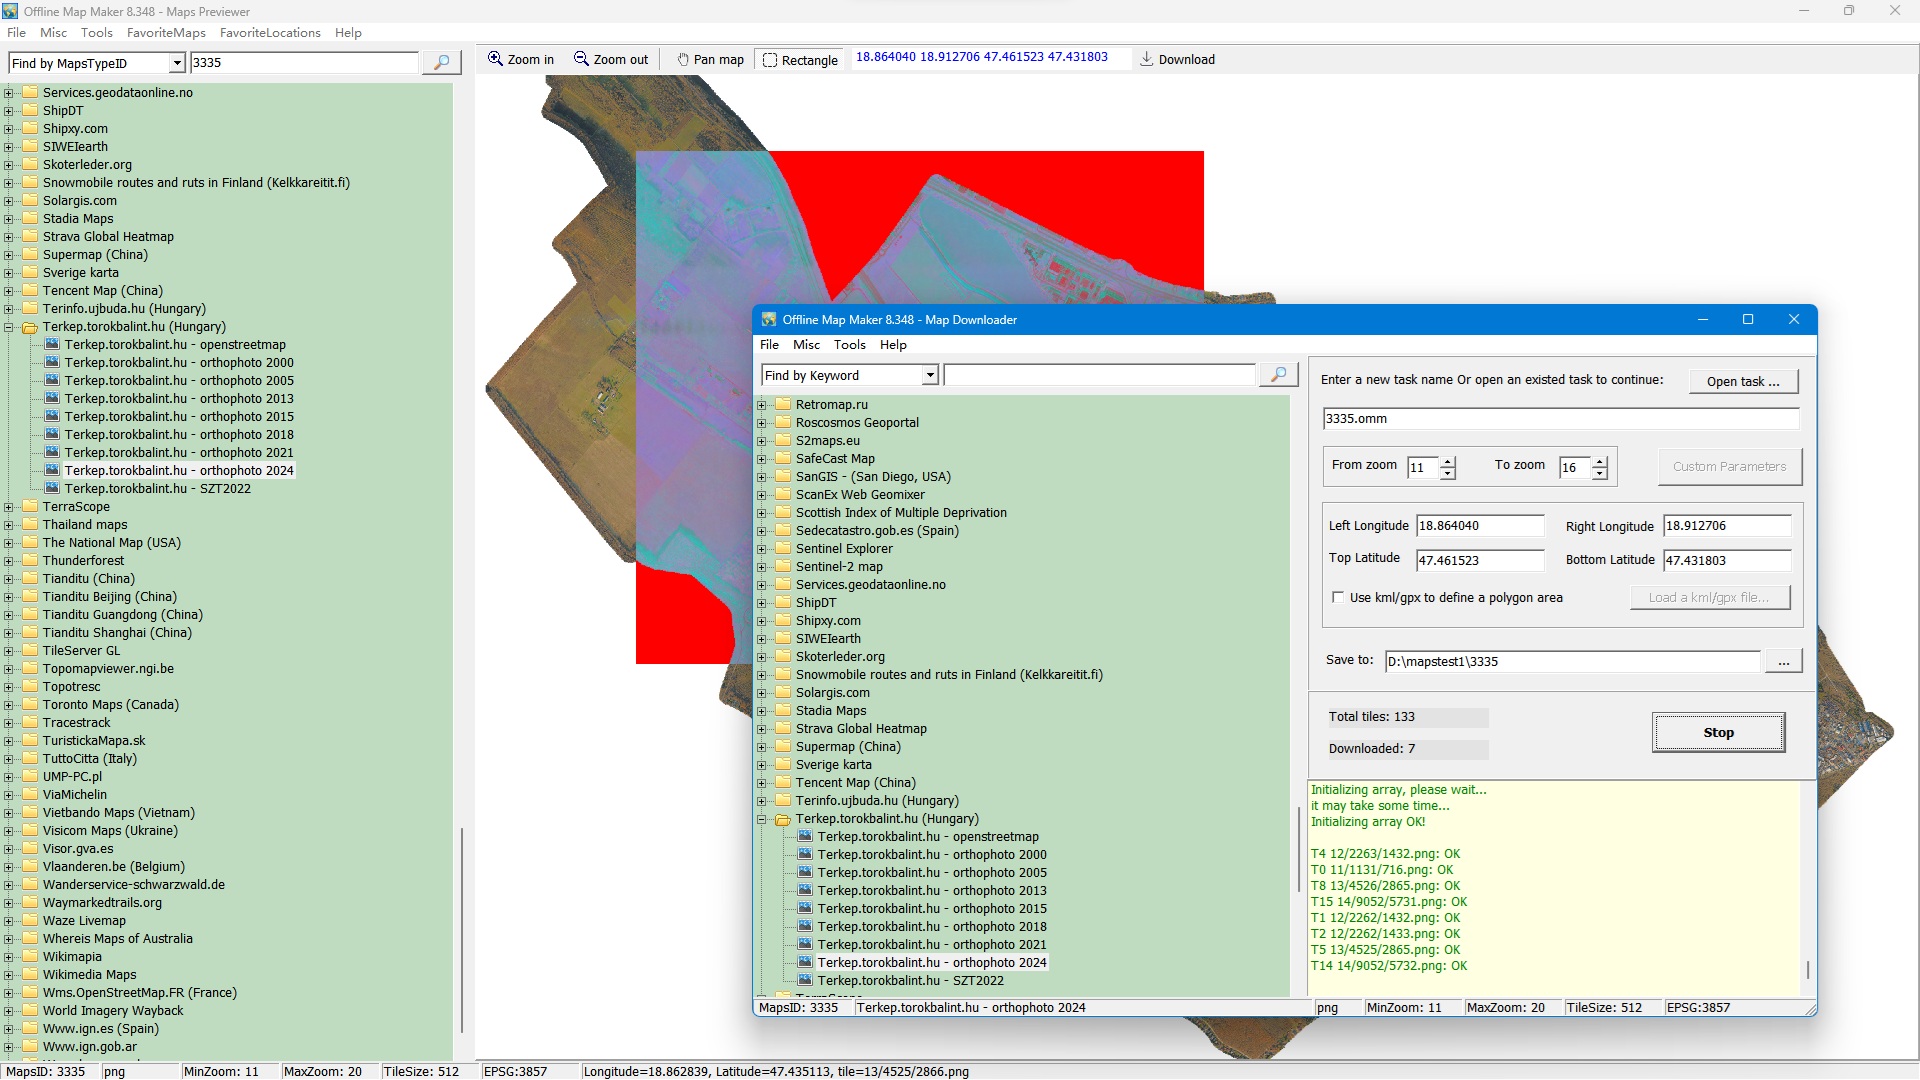Expand the Sentinel Explorer folder node

pos(762,549)
